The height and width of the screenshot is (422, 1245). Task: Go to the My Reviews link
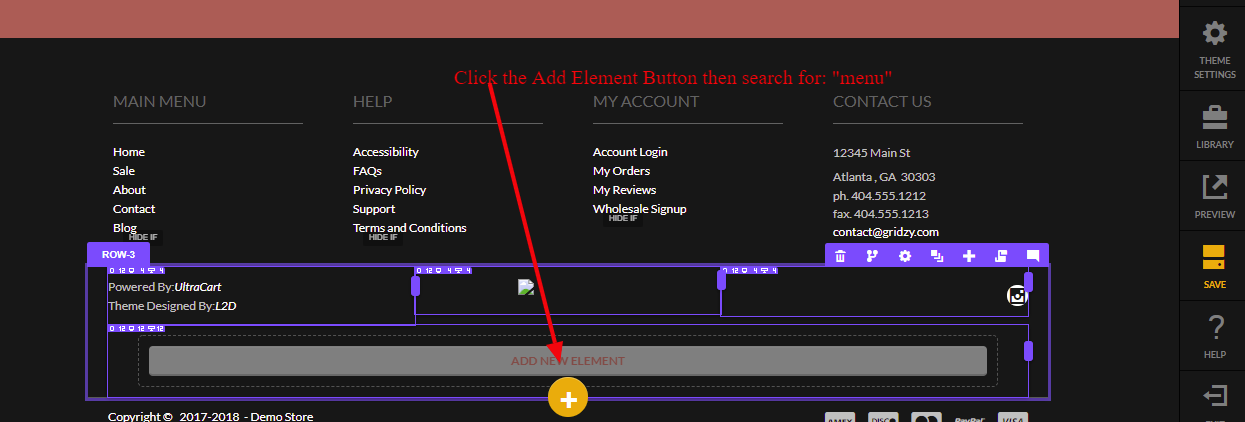625,190
